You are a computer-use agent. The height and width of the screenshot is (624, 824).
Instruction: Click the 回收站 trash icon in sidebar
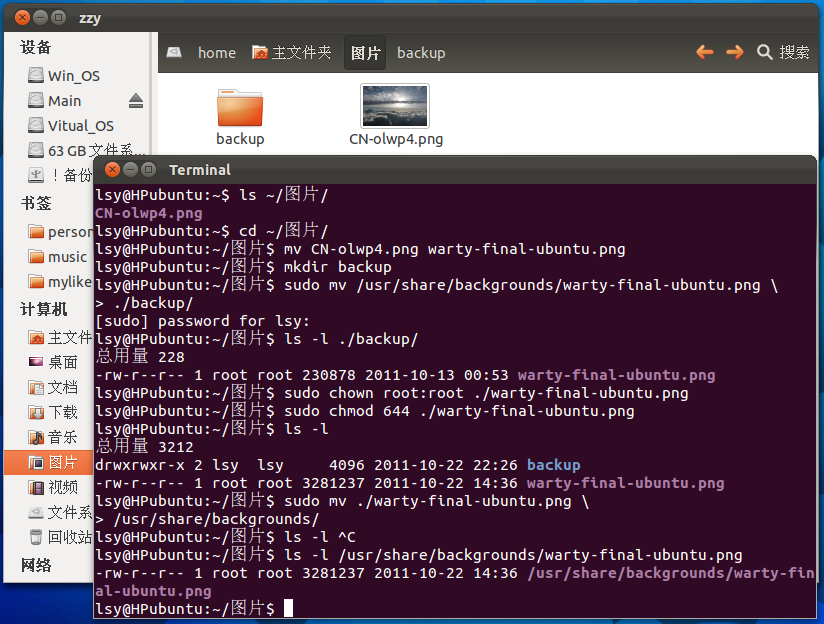pyautogui.click(x=36, y=537)
